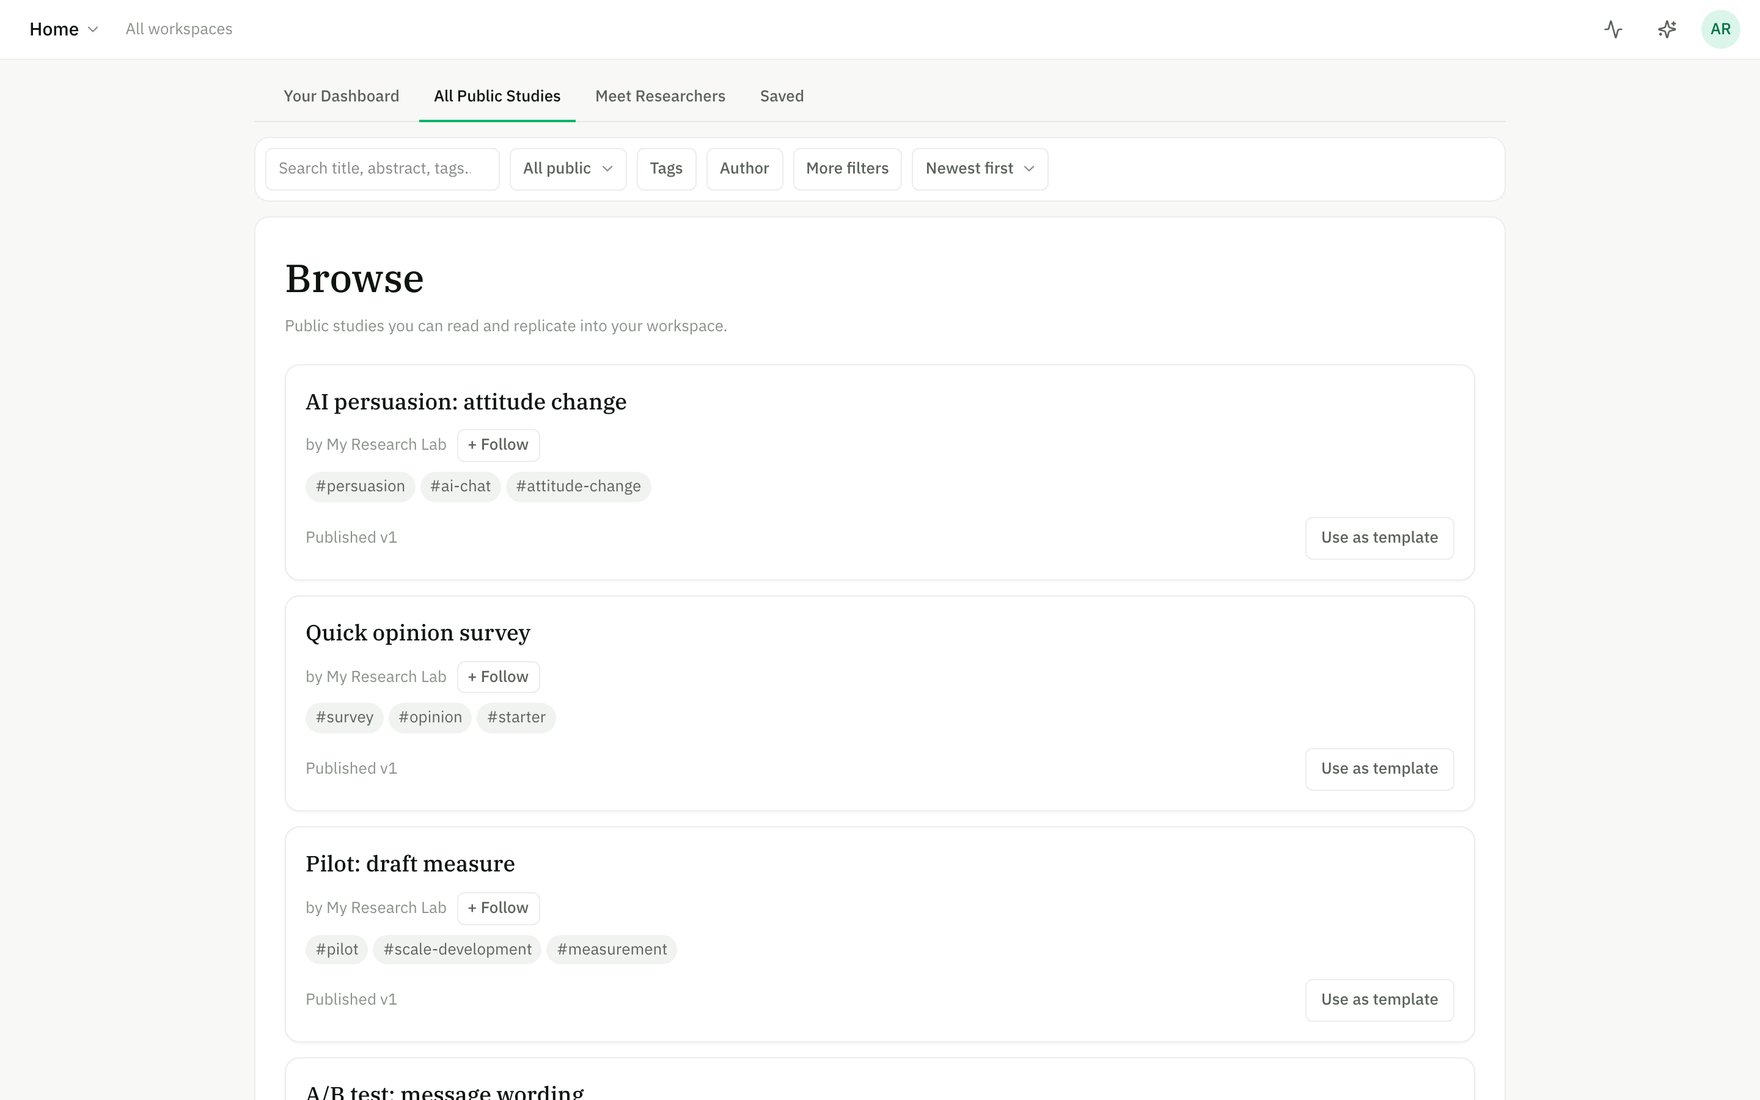The width and height of the screenshot is (1760, 1100).
Task: Click Published v1 on AI persuasion card
Action: pos(351,538)
